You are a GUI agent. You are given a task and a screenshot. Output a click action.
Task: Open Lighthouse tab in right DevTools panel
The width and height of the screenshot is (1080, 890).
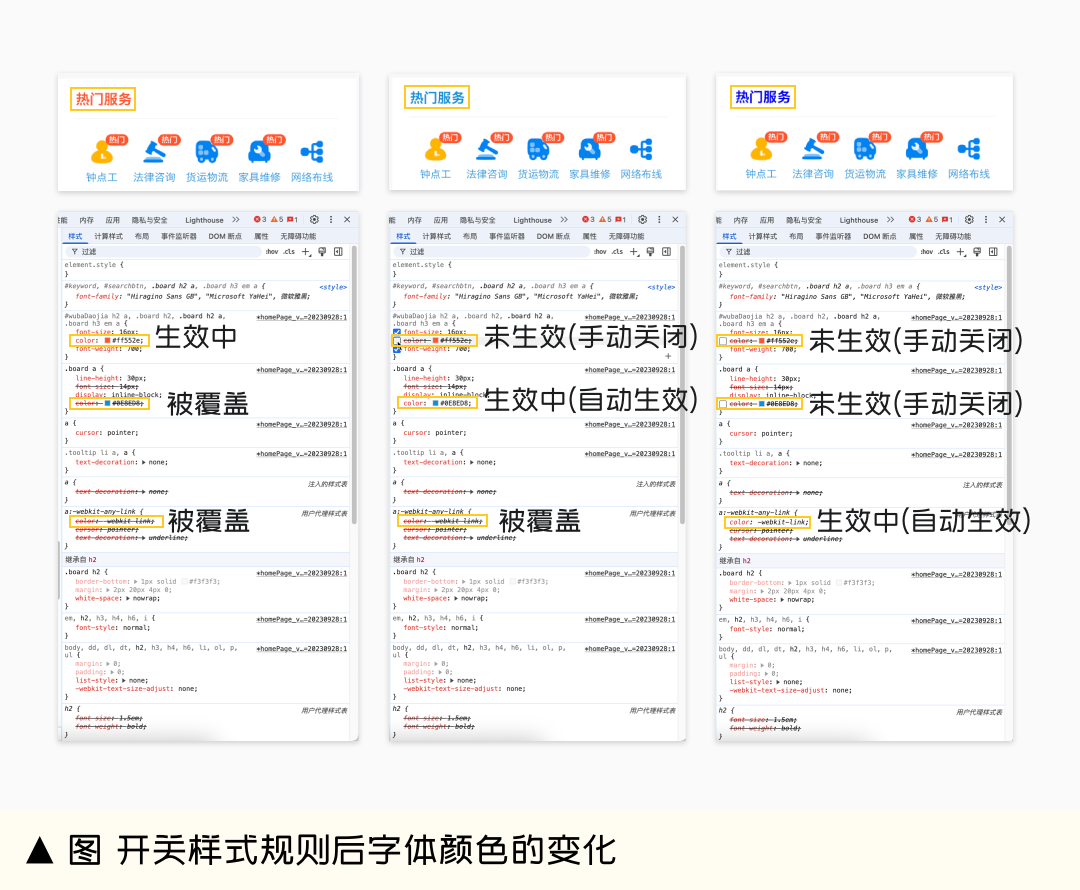coord(858,220)
